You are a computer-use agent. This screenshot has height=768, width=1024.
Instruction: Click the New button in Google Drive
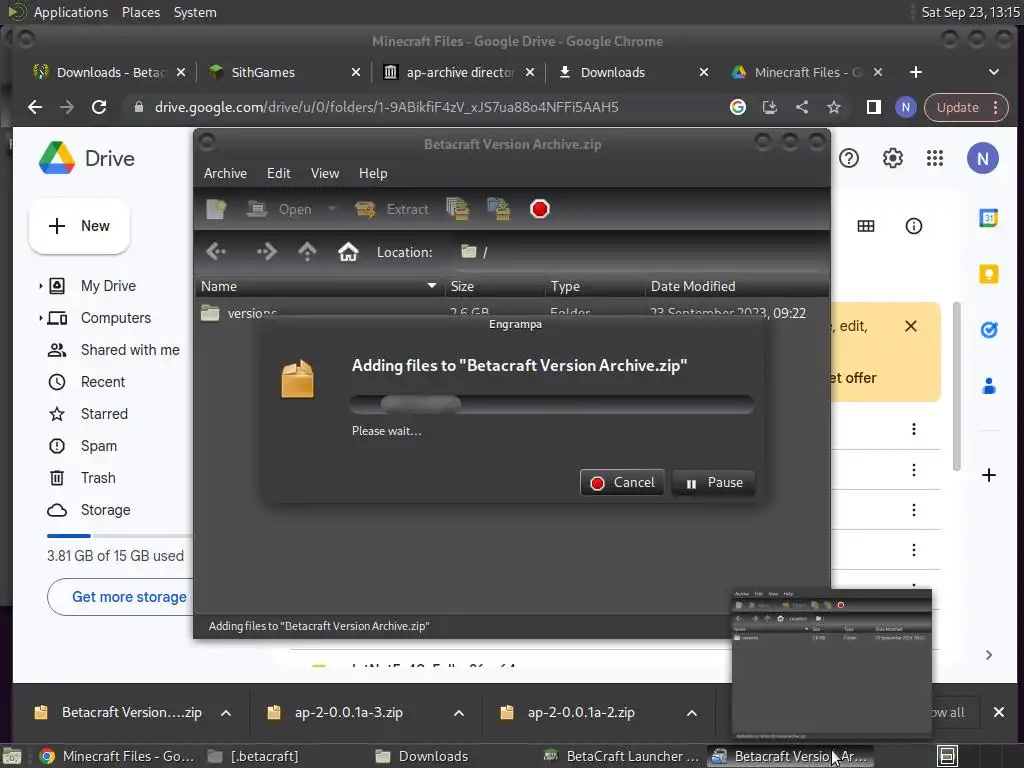(79, 226)
